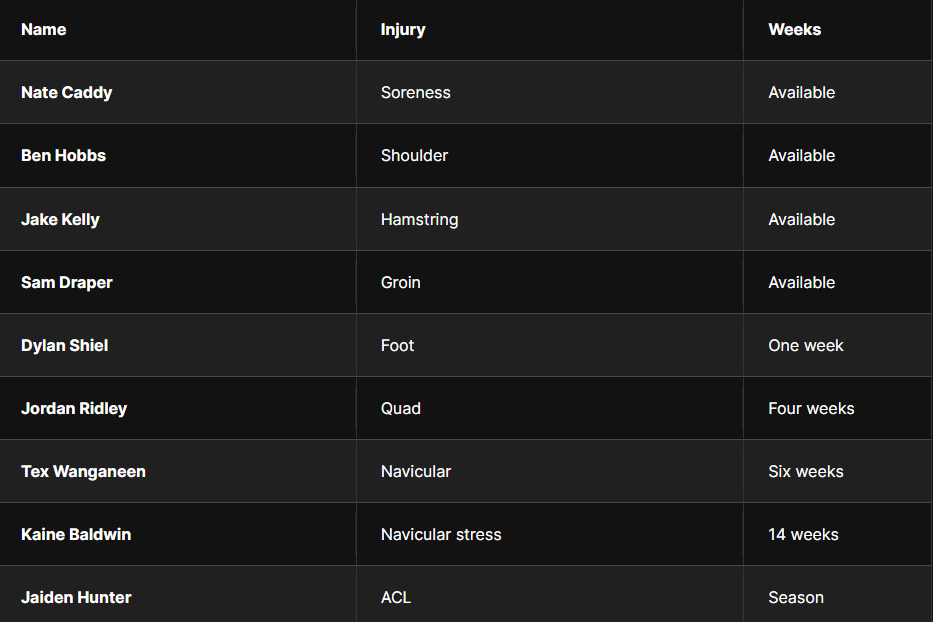Select the Nate Caddy name cell
Image resolution: width=933 pixels, height=622 pixels.
pos(67,92)
